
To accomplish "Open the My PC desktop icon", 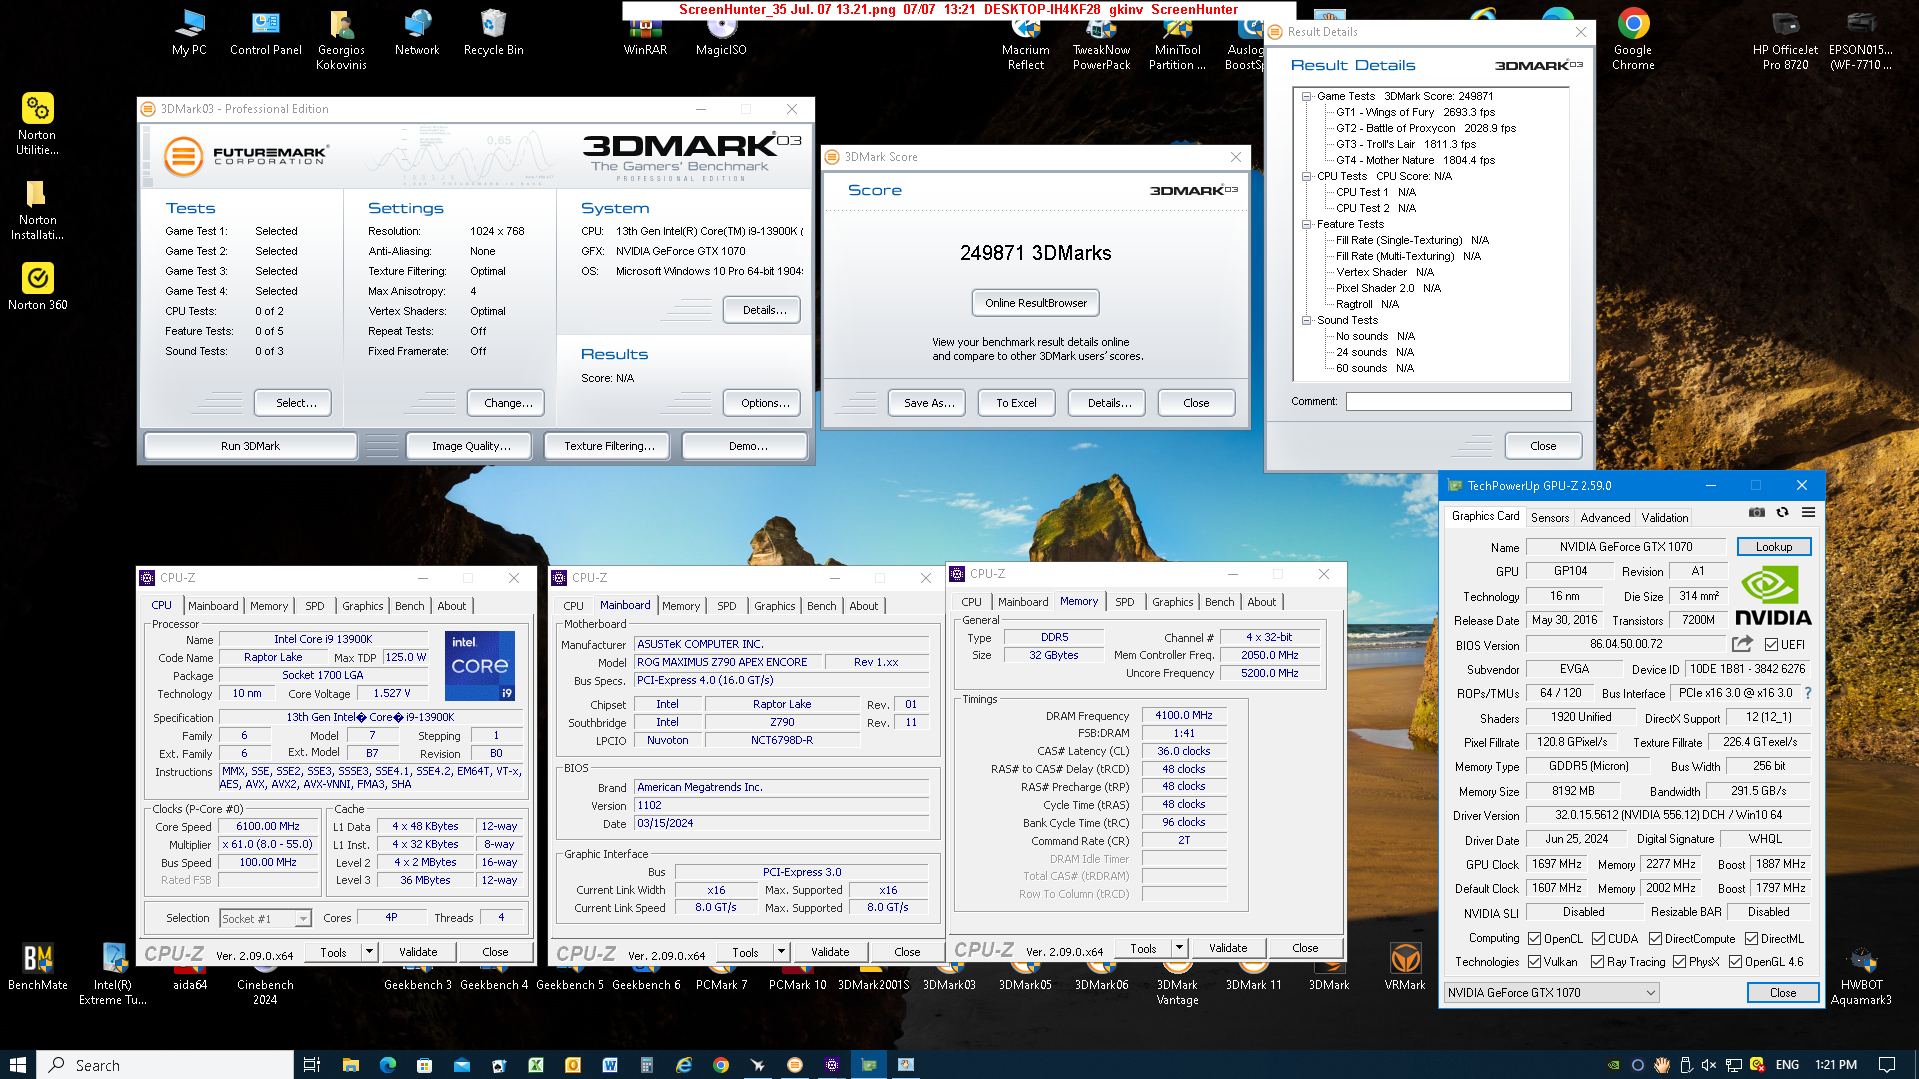I will tap(189, 32).
